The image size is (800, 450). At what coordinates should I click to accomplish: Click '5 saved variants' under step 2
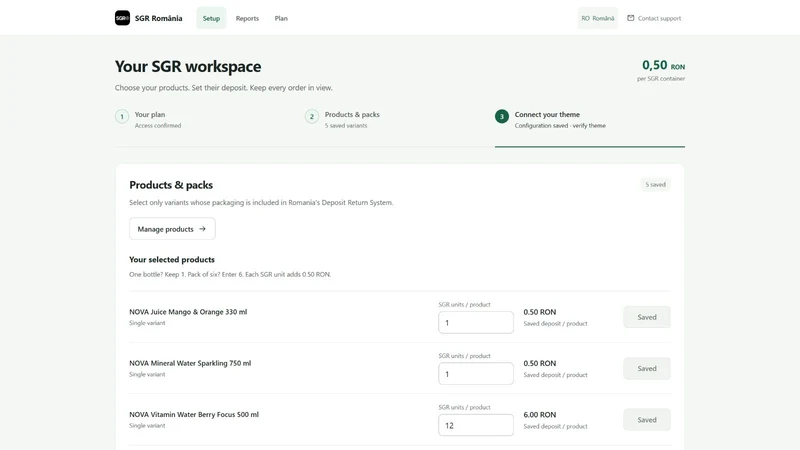click(346, 126)
